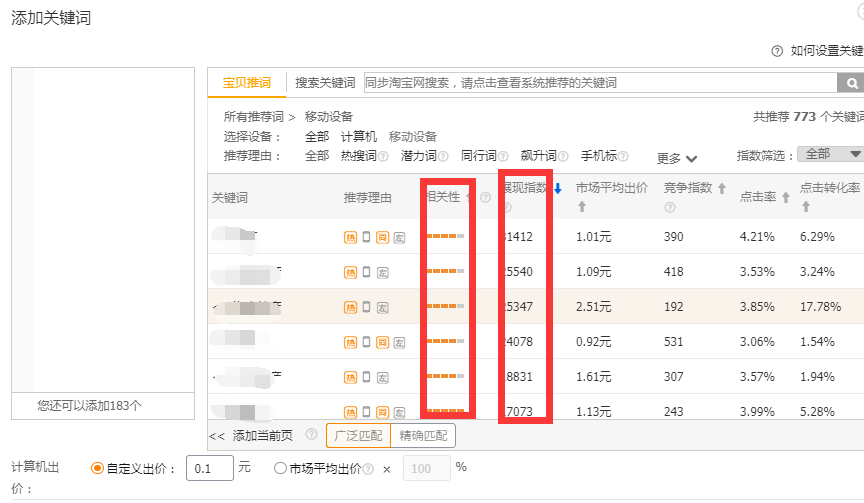This screenshot has height=503, width=864.
Task: Sort by 竞争指数 column arrow
Action: 722,188
